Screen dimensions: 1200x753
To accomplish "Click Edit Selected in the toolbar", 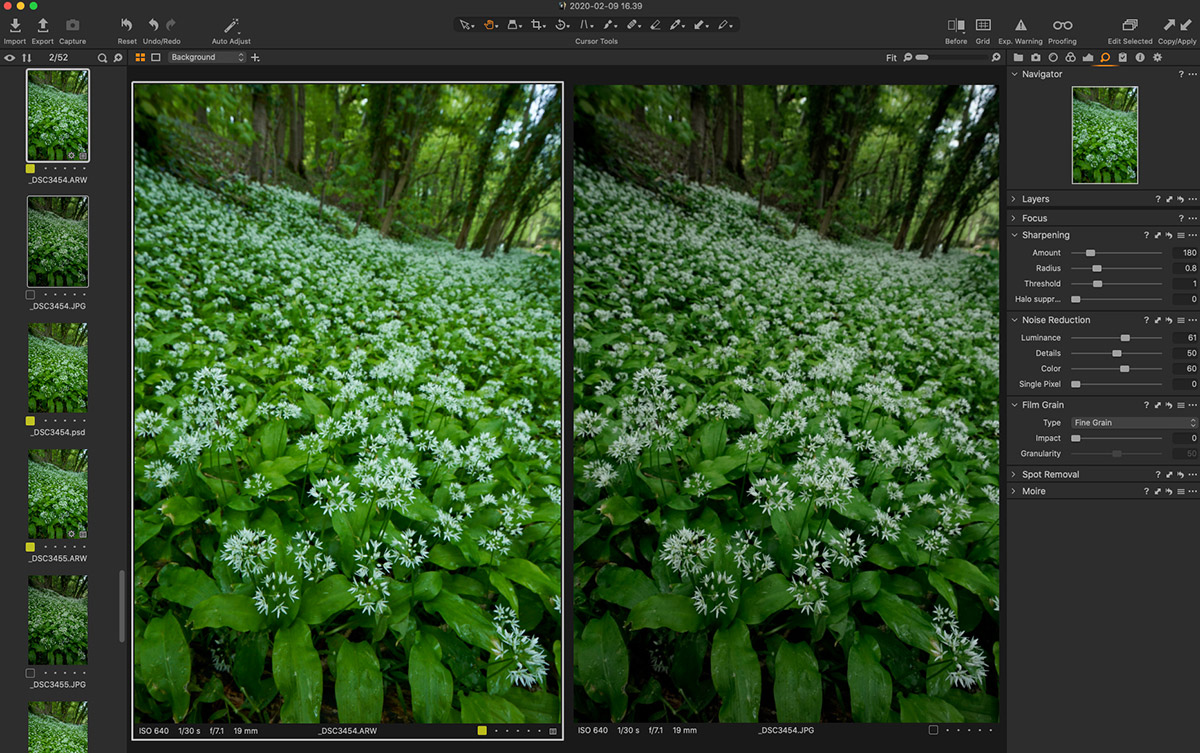I will pyautogui.click(x=1132, y=25).
